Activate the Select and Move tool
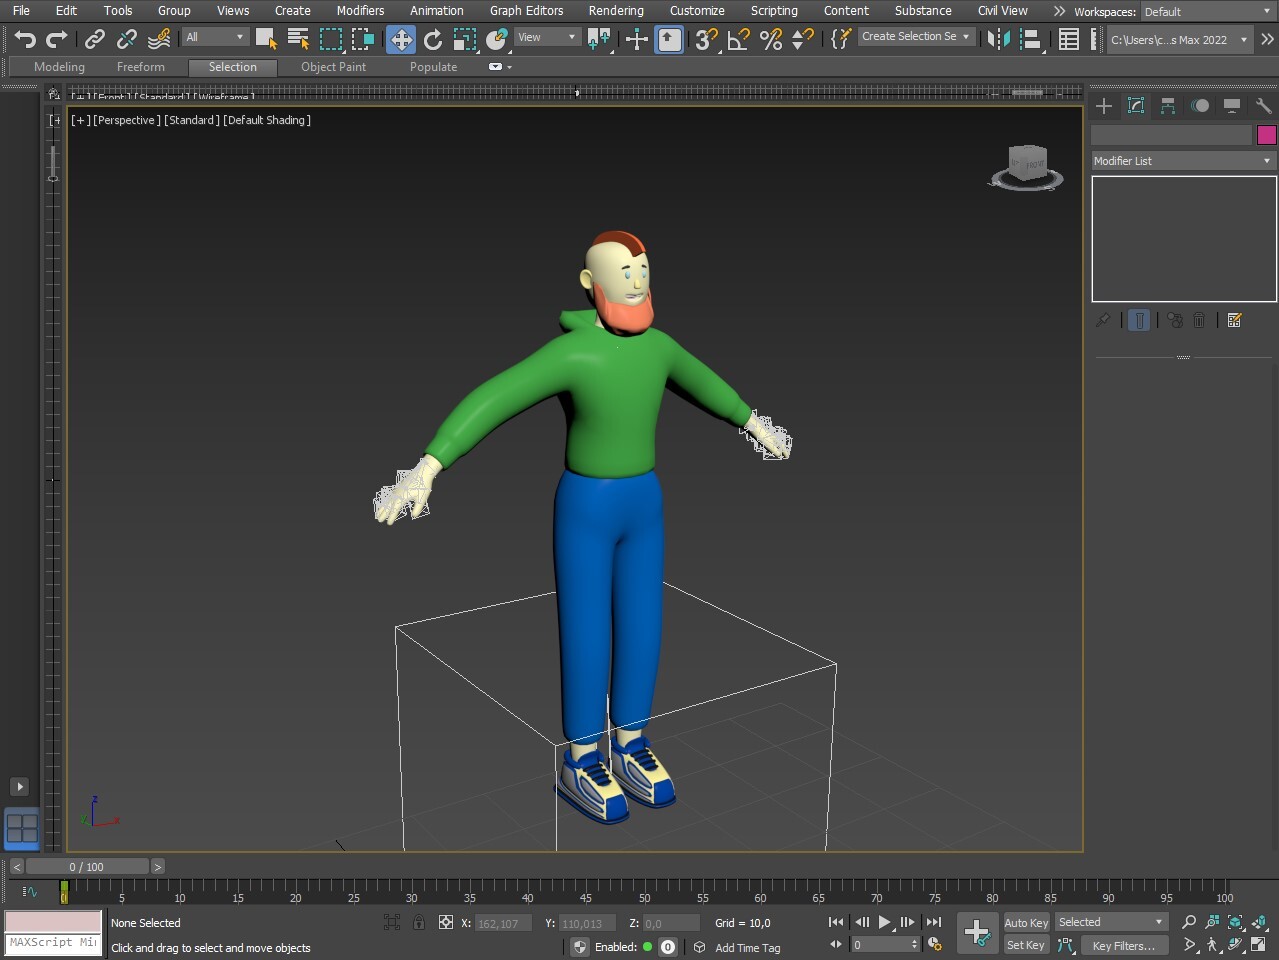Viewport: 1279px width, 960px height. point(401,39)
